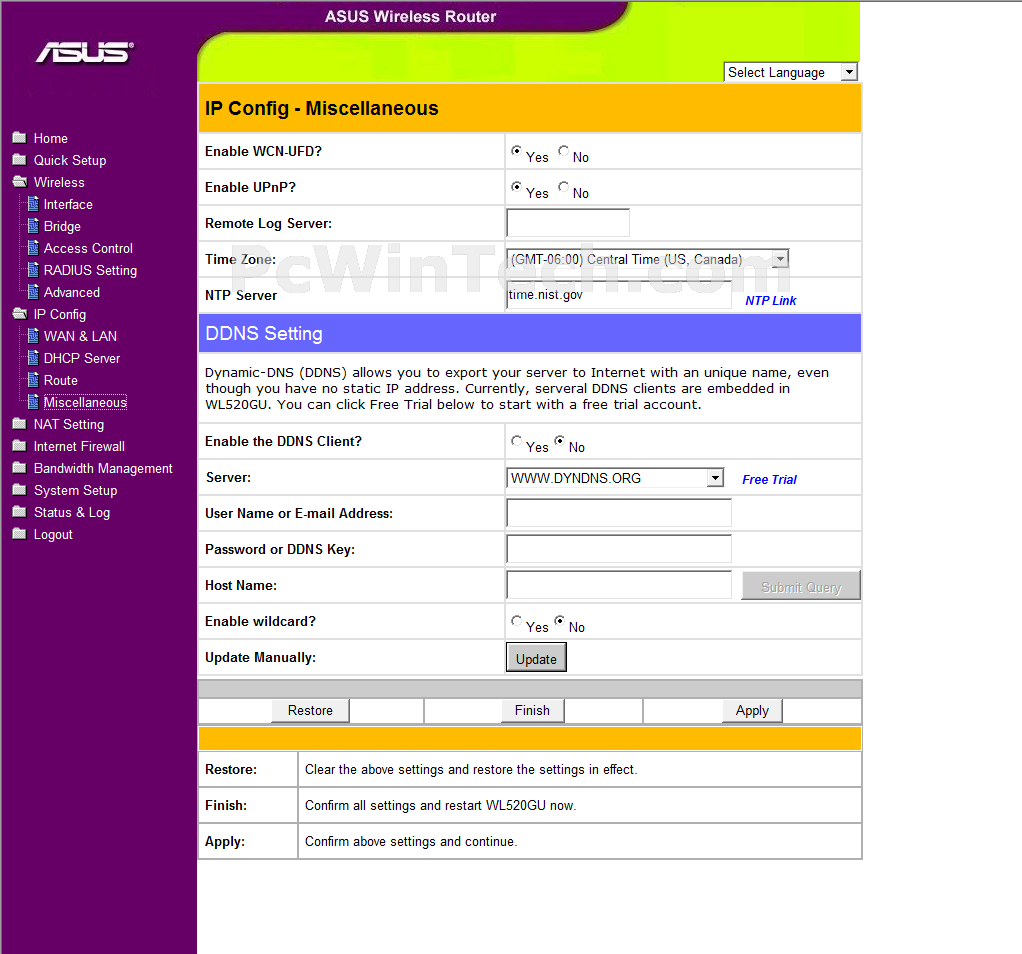Select No for Enable the DDNS Client
Screen dimensions: 1022x954
[559, 441]
